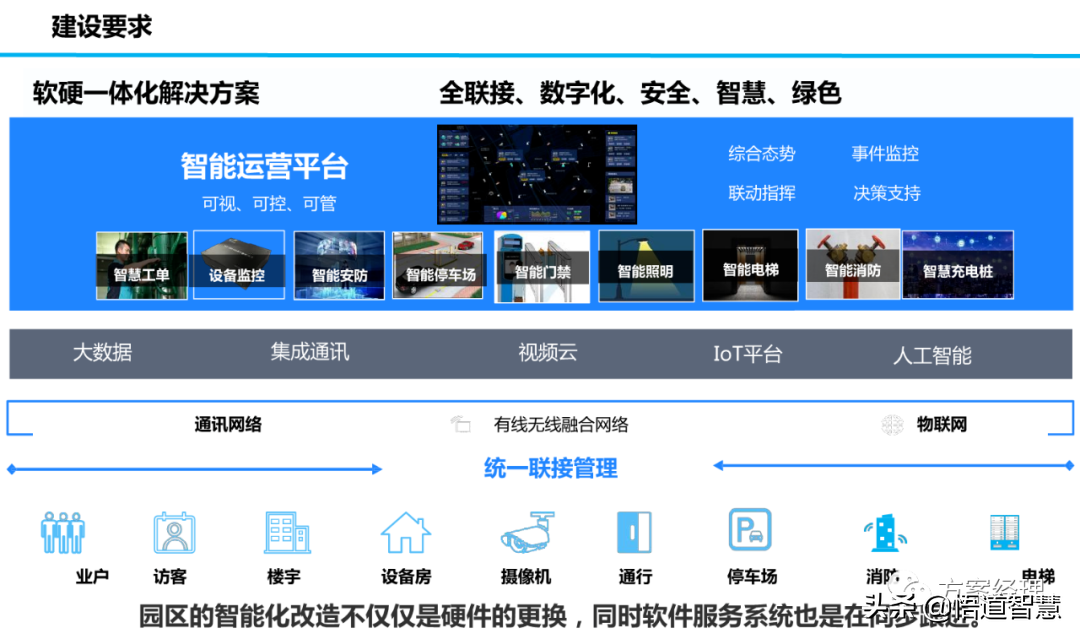
Task: Click the 统一联接管理 blue text
Action: (x=551, y=468)
